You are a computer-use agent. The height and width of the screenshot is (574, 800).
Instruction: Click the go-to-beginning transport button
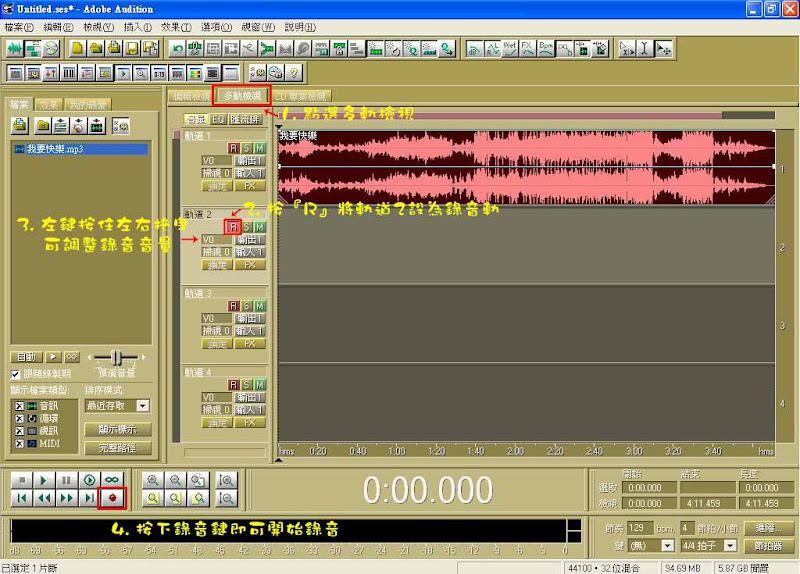20,497
